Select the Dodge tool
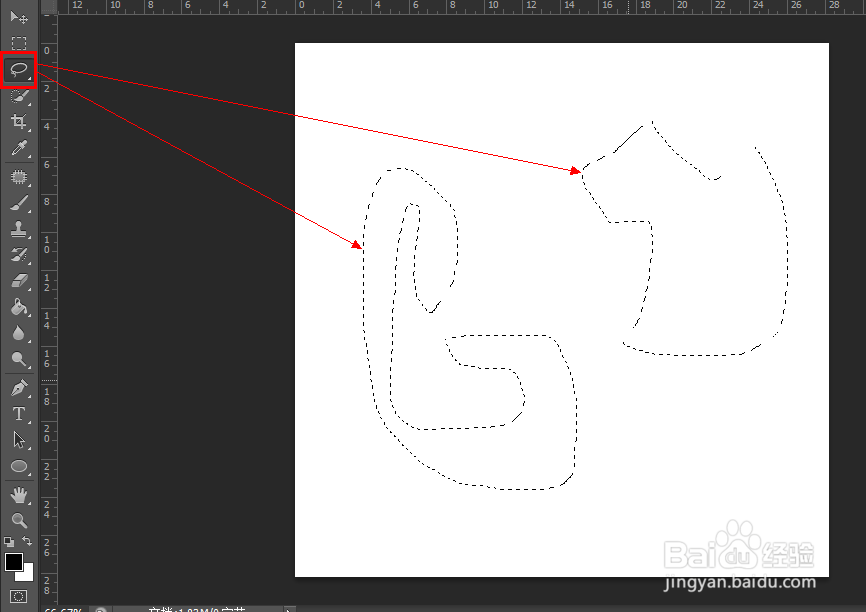 pos(19,360)
